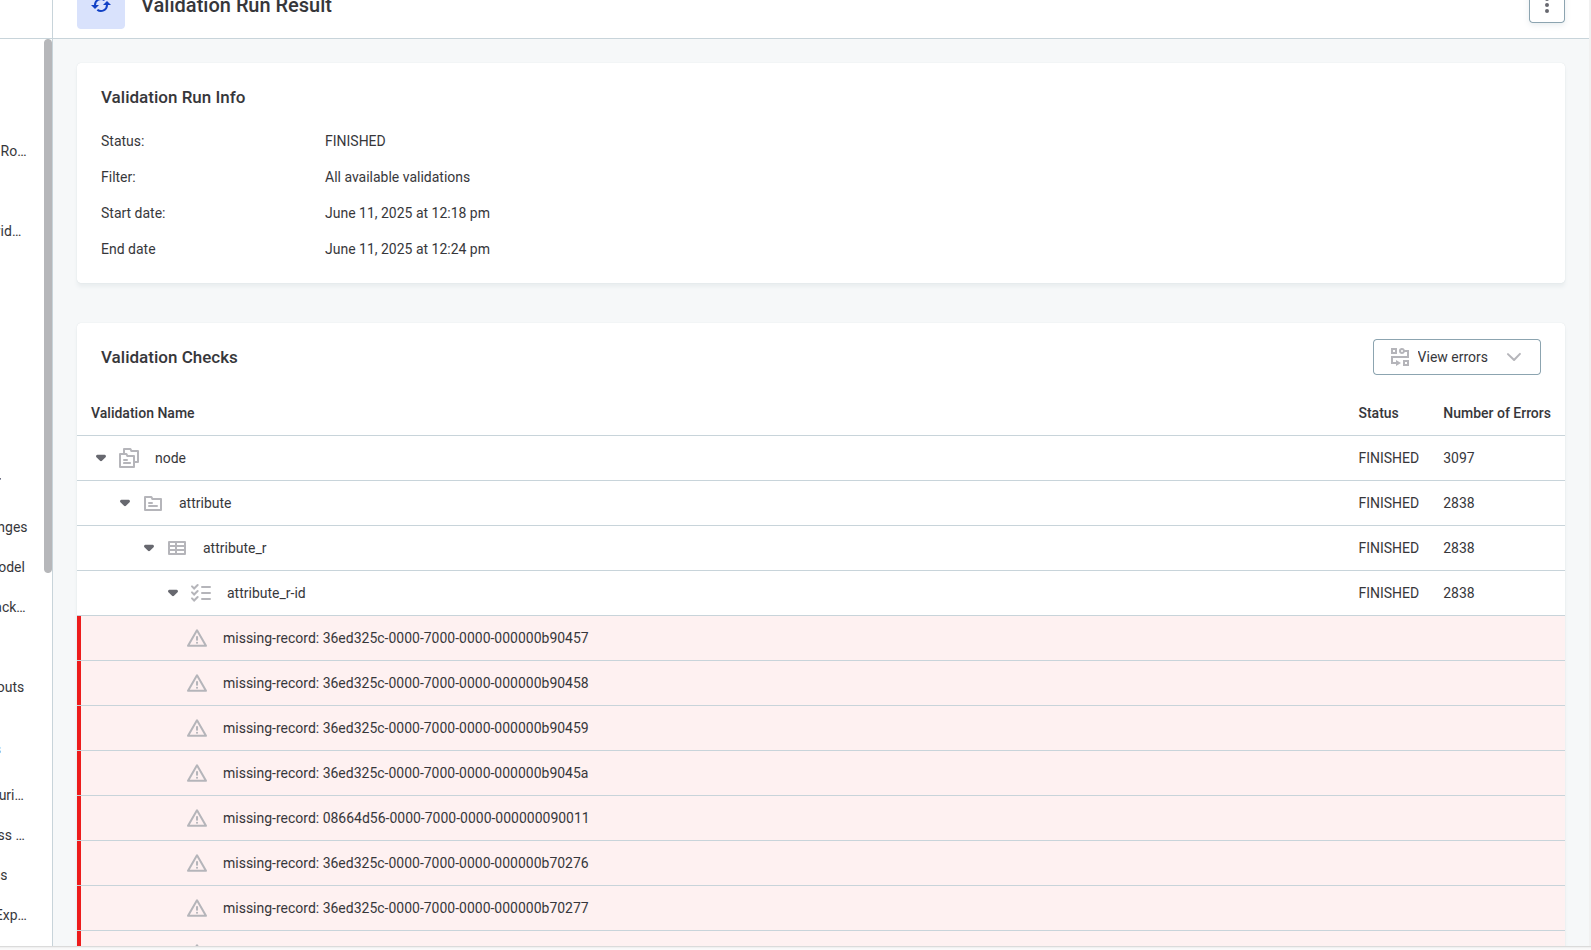Image resolution: width=1591 pixels, height=950 pixels.
Task: Open the truncated sidebar item 'Exp...'
Action: pos(13,915)
